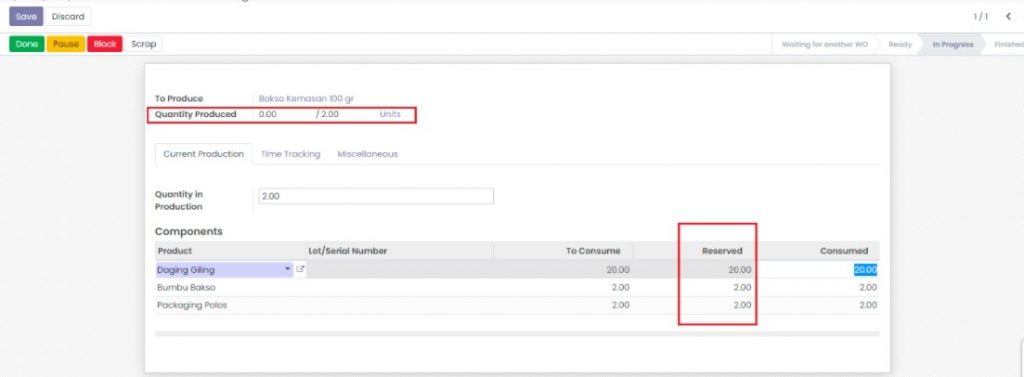
Task: Sort by To Consume column header
Action: pyautogui.click(x=563, y=251)
